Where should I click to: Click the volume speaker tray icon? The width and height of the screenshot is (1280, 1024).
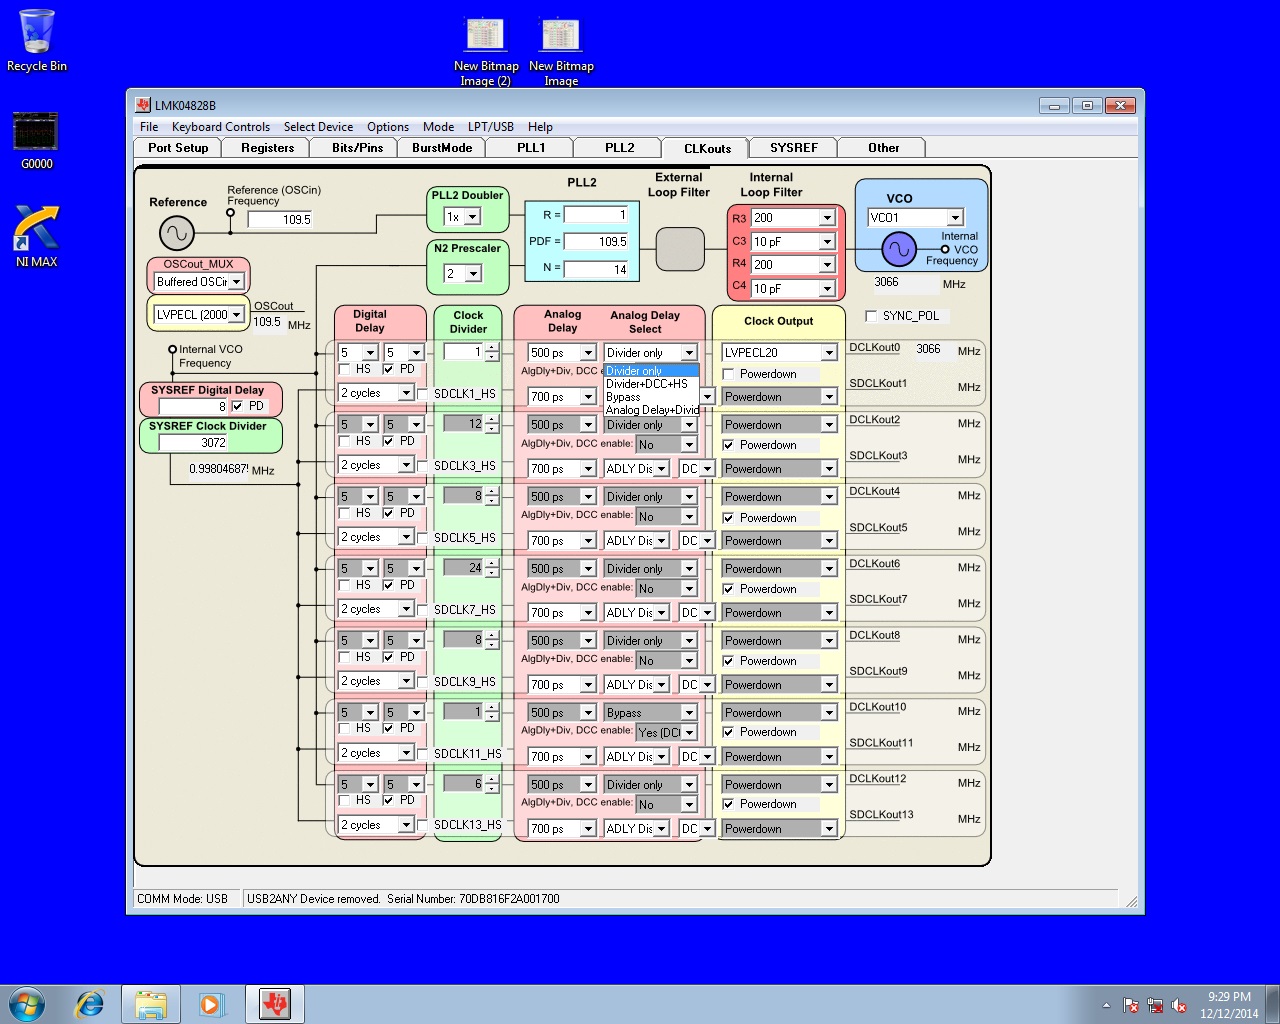point(1179,1005)
